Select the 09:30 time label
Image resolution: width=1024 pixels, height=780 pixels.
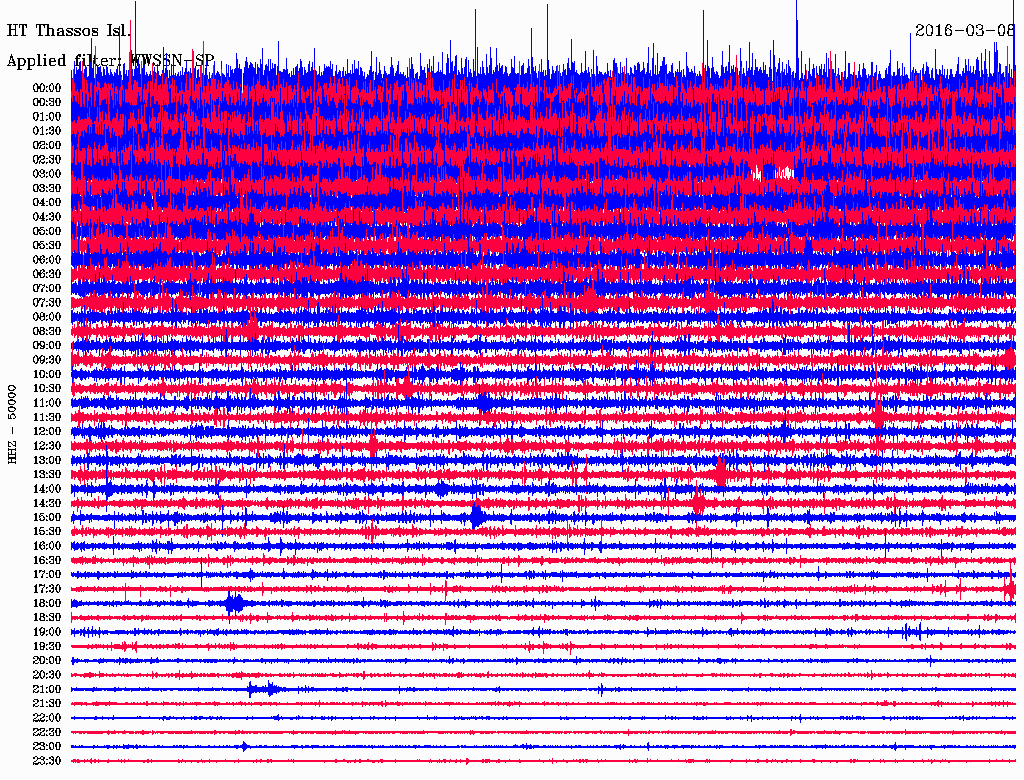[47, 360]
